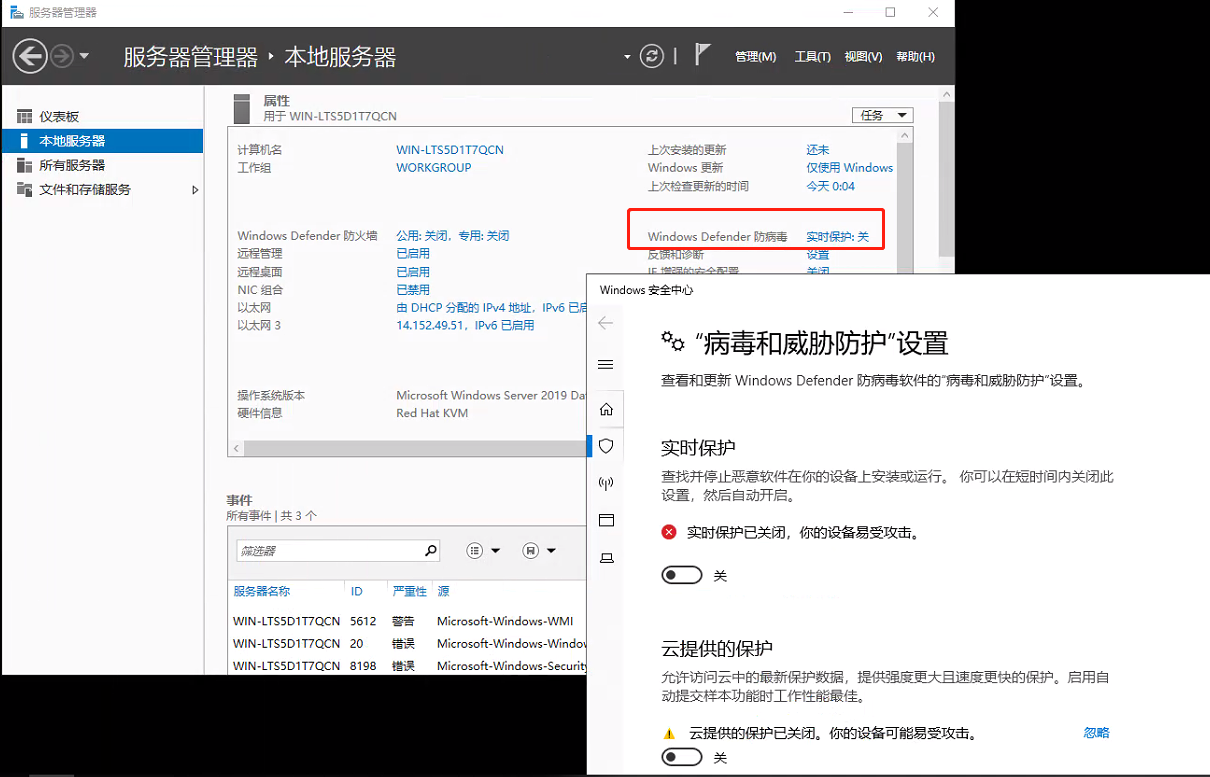Go back in Server Manager navigation
The image size is (1210, 777).
(31, 56)
